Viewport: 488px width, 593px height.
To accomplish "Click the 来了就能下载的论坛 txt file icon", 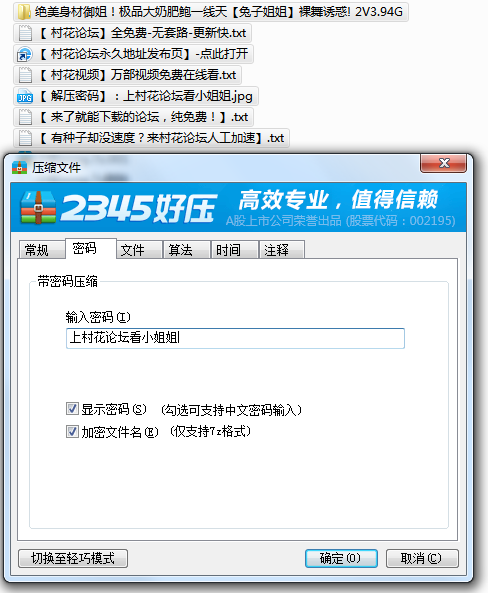I will (25, 117).
